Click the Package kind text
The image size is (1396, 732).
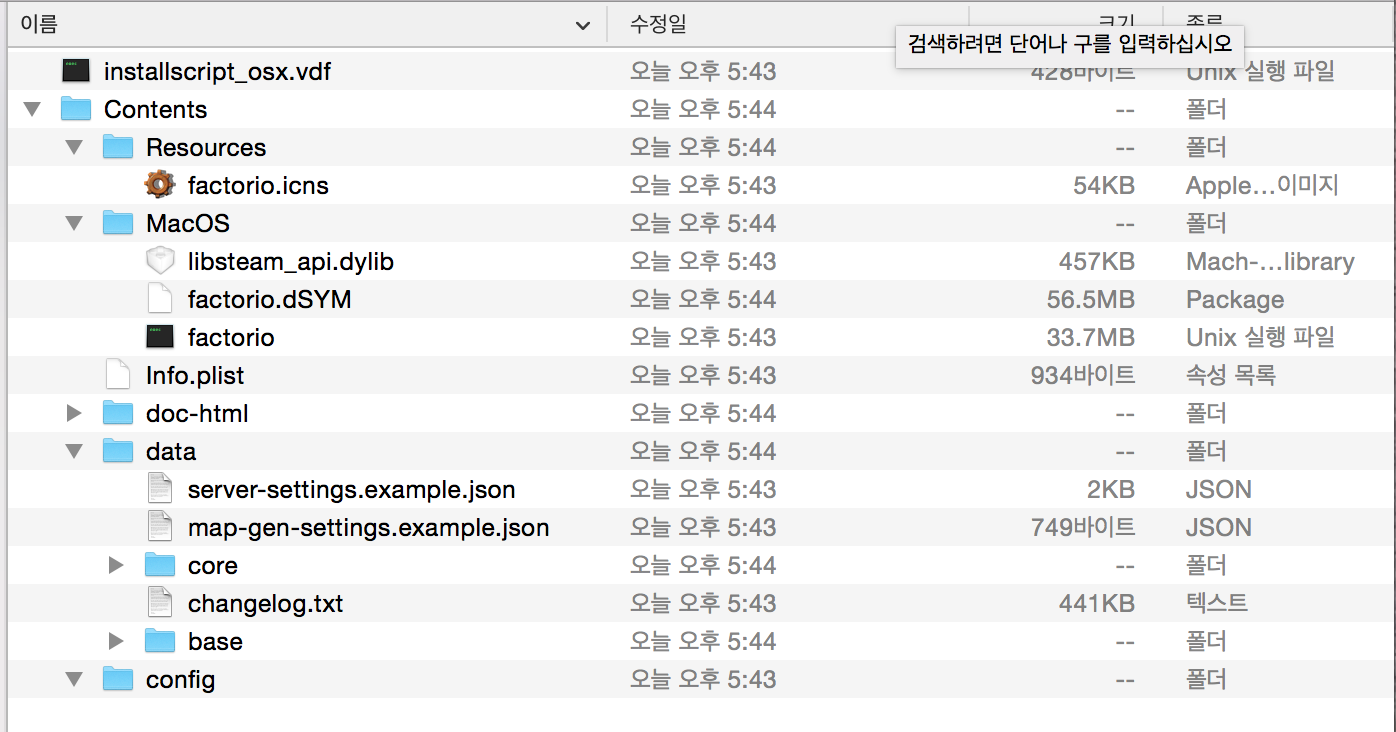click(x=1235, y=300)
